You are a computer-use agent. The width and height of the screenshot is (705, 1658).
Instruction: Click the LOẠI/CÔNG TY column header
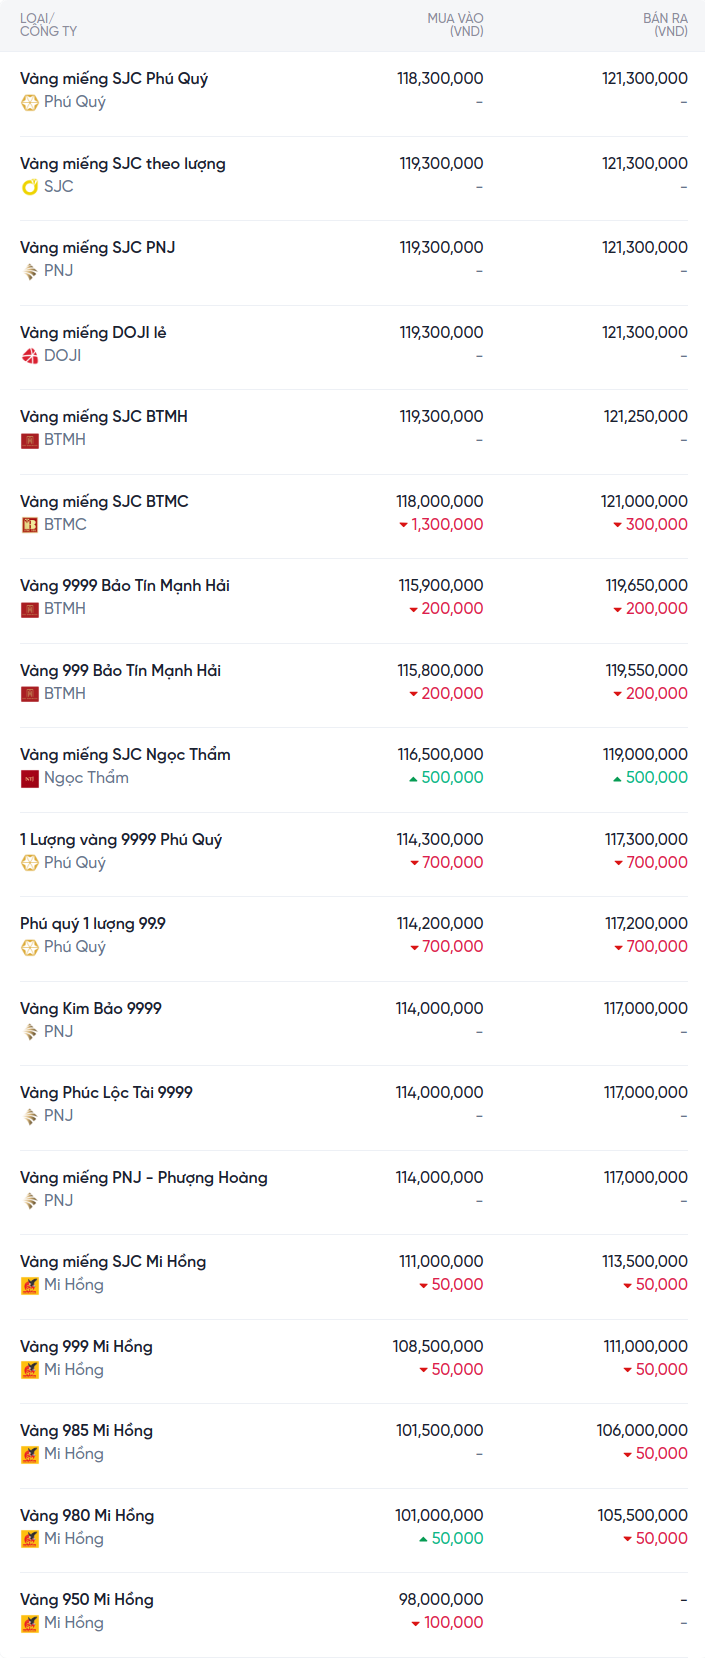coord(48,25)
